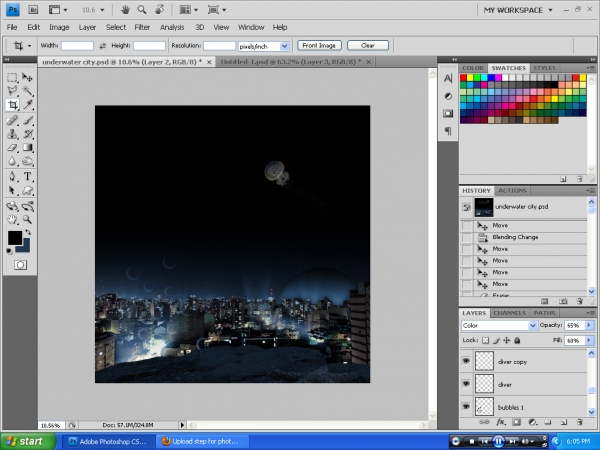600x450 pixels.
Task: Select the History Brush tool
Action: pos(27,134)
